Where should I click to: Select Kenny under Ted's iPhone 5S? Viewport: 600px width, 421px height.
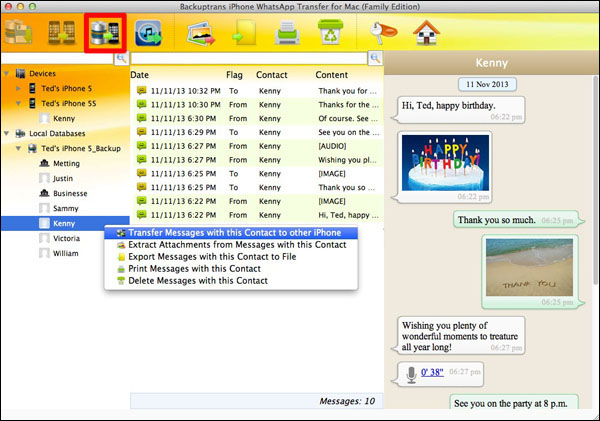[64, 118]
